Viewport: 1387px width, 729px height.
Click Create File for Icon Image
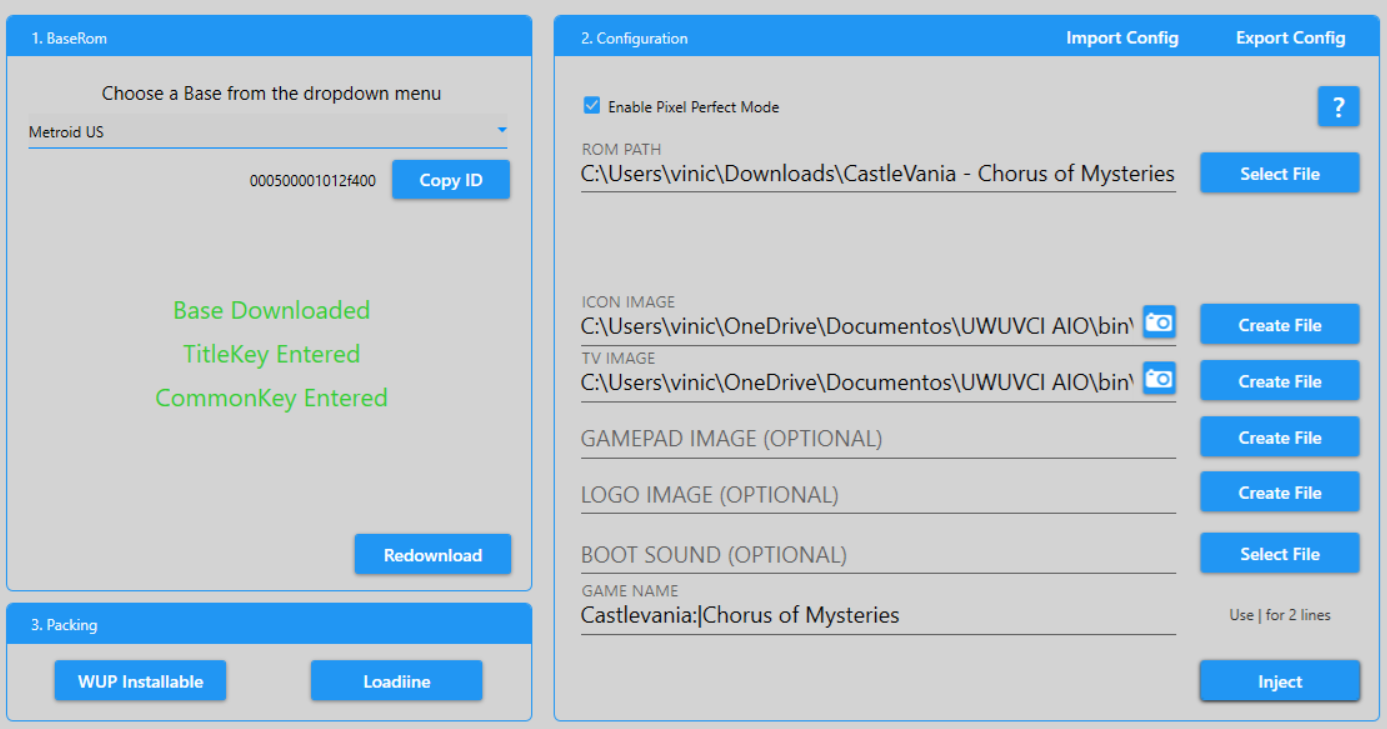click(1279, 325)
